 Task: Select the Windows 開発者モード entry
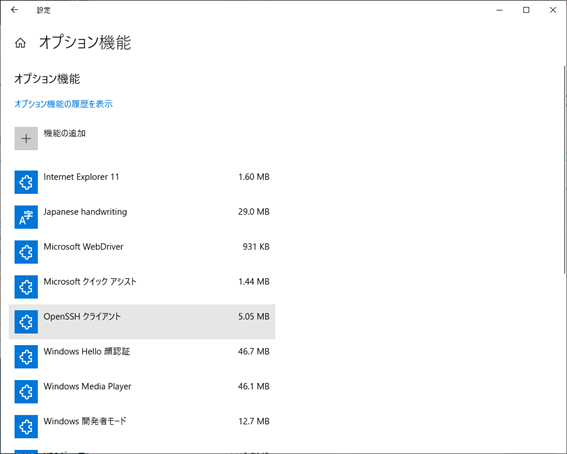[142, 427]
